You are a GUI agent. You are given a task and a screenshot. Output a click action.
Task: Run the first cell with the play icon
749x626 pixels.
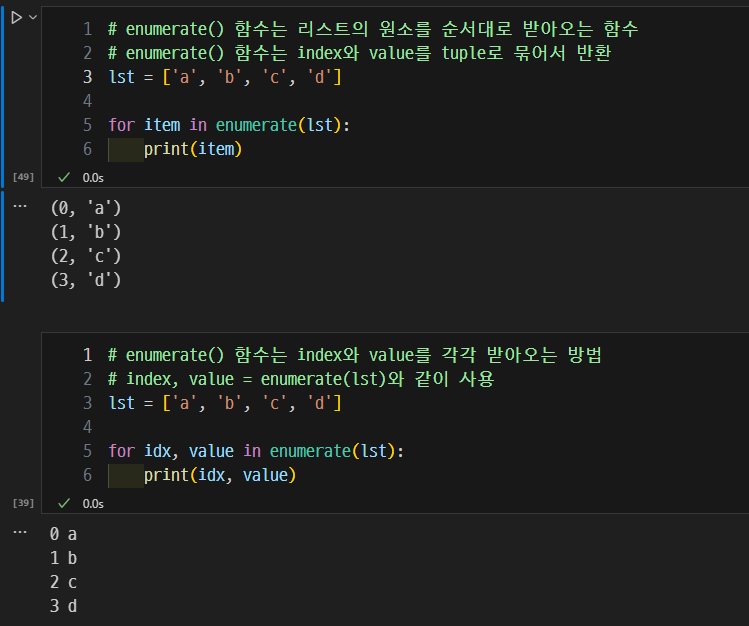[x=16, y=18]
